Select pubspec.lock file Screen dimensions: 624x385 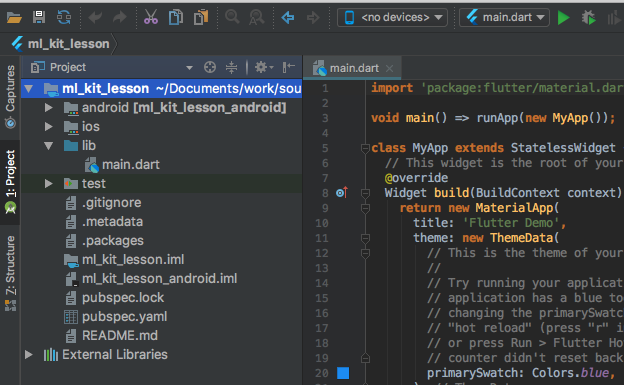point(123,298)
